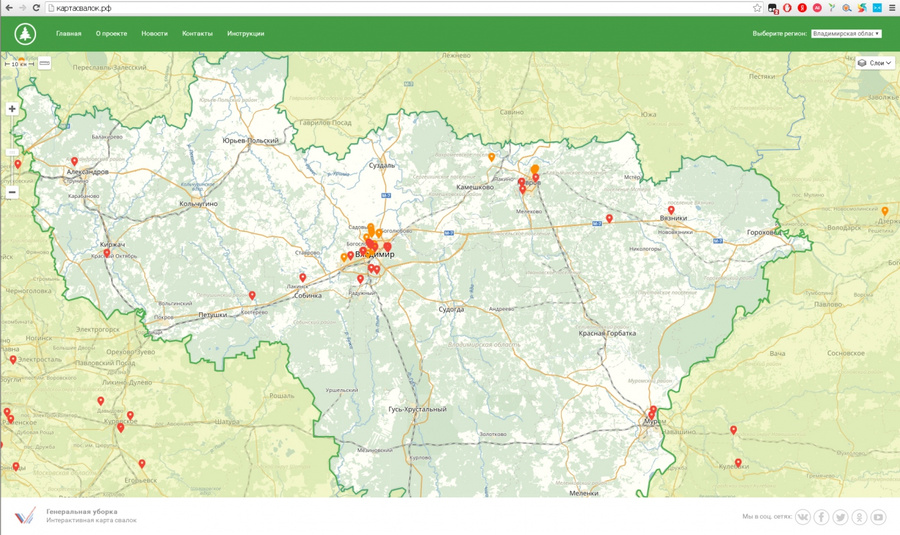Open the Twitter icon in footer
Image resolution: width=900 pixels, height=535 pixels.
coord(840,517)
